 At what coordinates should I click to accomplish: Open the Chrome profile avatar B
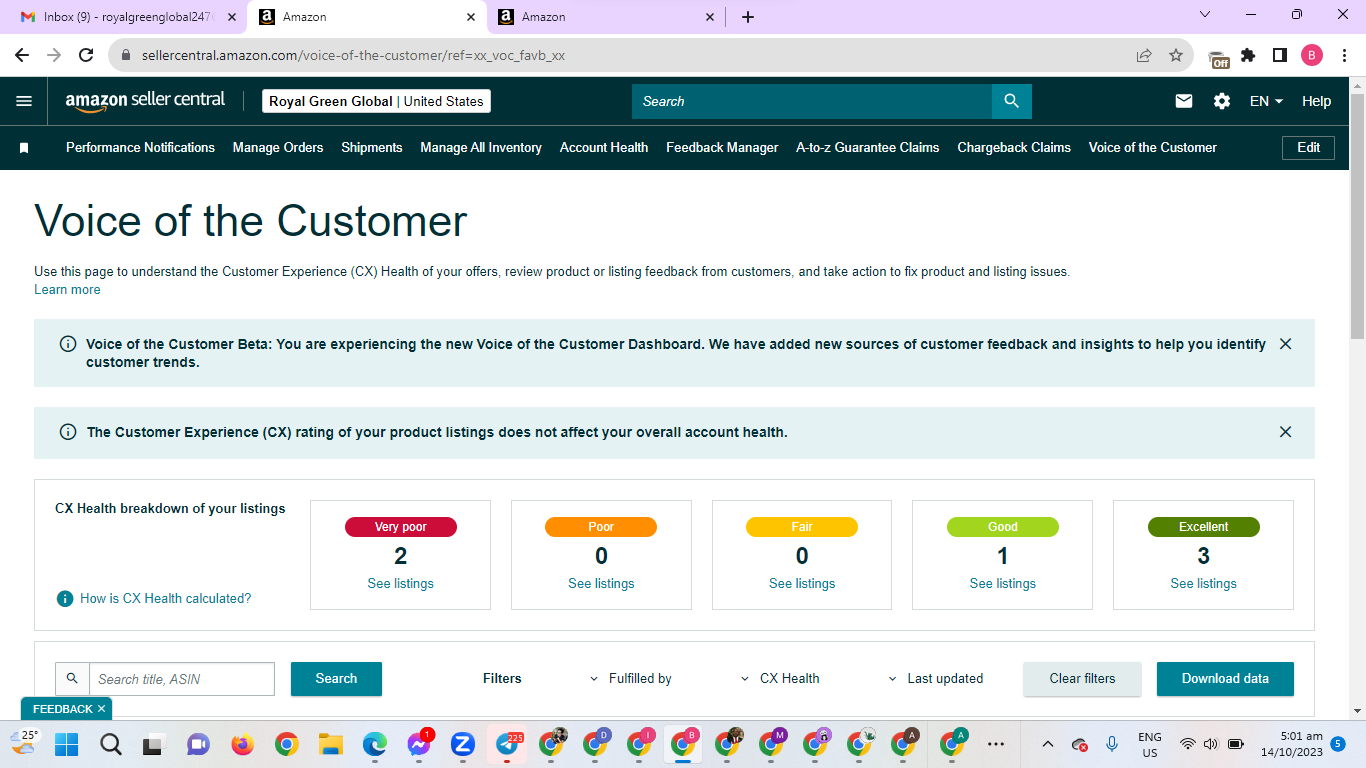(1312, 55)
